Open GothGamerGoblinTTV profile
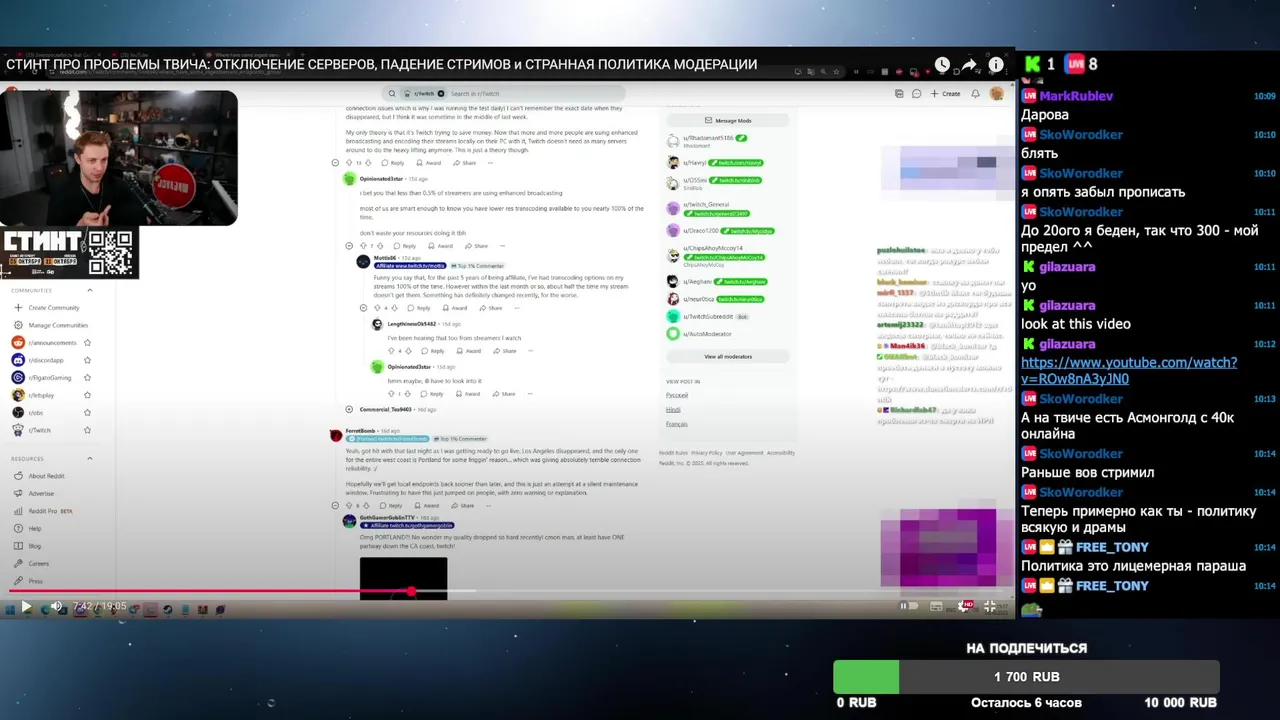The image size is (1280, 720). pos(387,517)
